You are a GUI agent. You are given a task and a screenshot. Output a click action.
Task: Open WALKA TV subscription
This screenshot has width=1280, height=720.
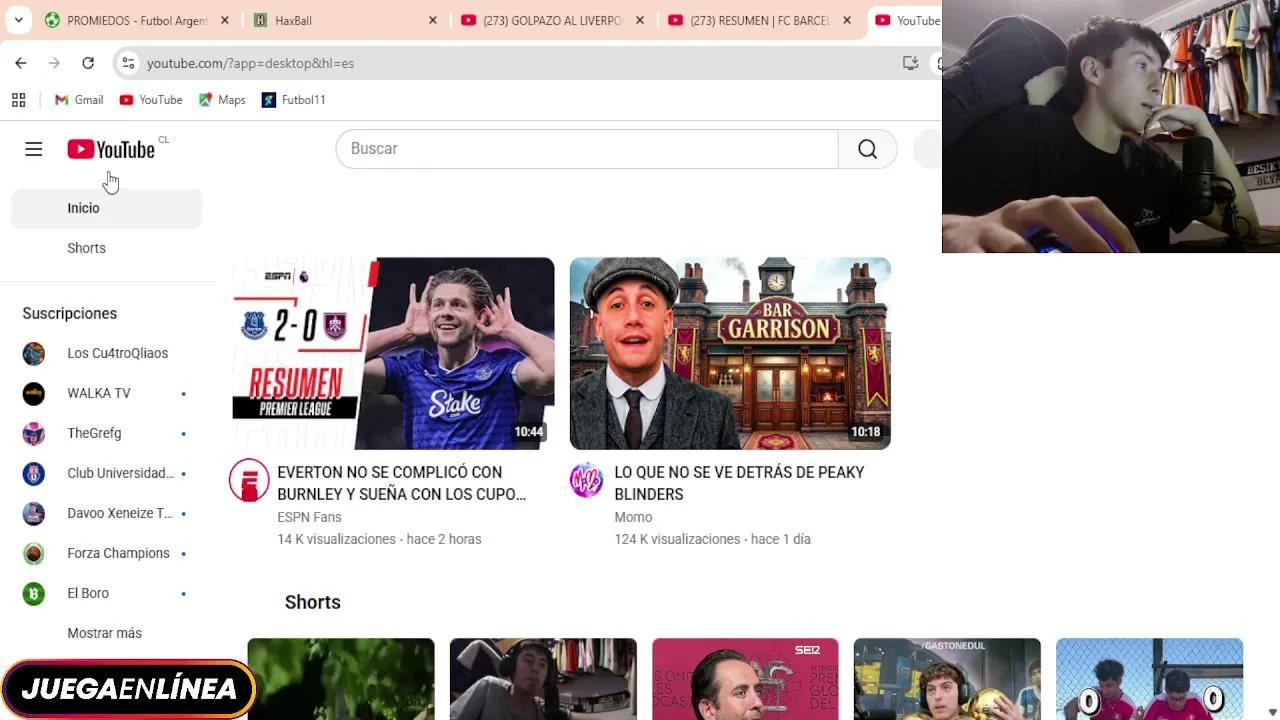[x=107, y=393]
